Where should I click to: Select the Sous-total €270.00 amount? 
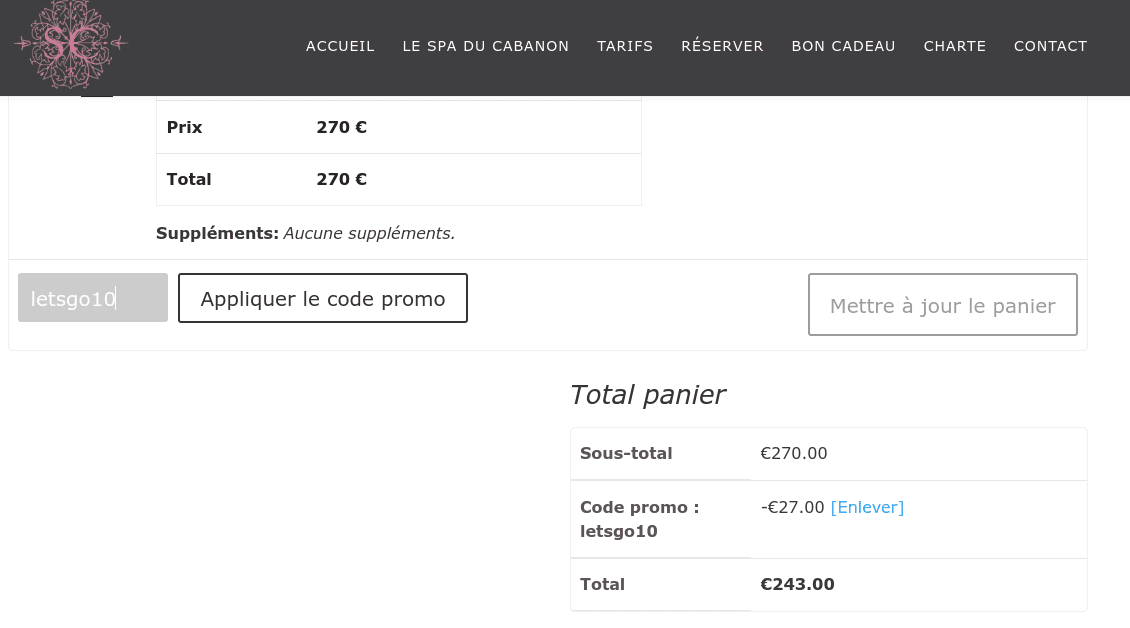[793, 454]
